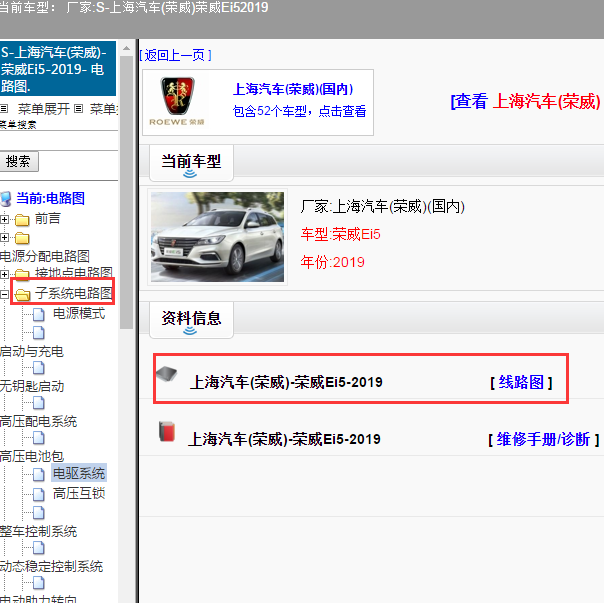Select 无钥匙启动 tree item
This screenshot has width=604, height=603.
point(32,386)
